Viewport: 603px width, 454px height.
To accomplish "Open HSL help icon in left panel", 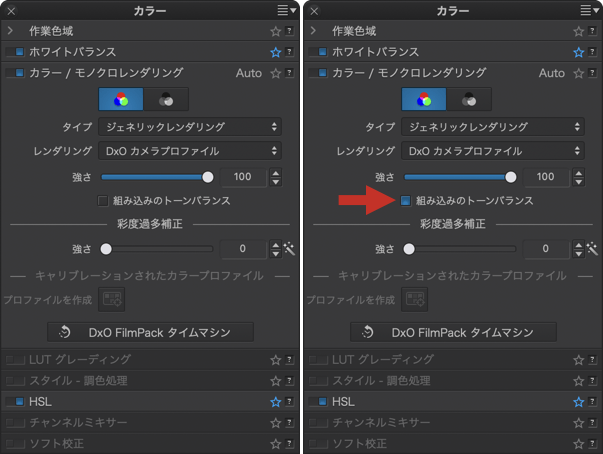I will pos(290,402).
